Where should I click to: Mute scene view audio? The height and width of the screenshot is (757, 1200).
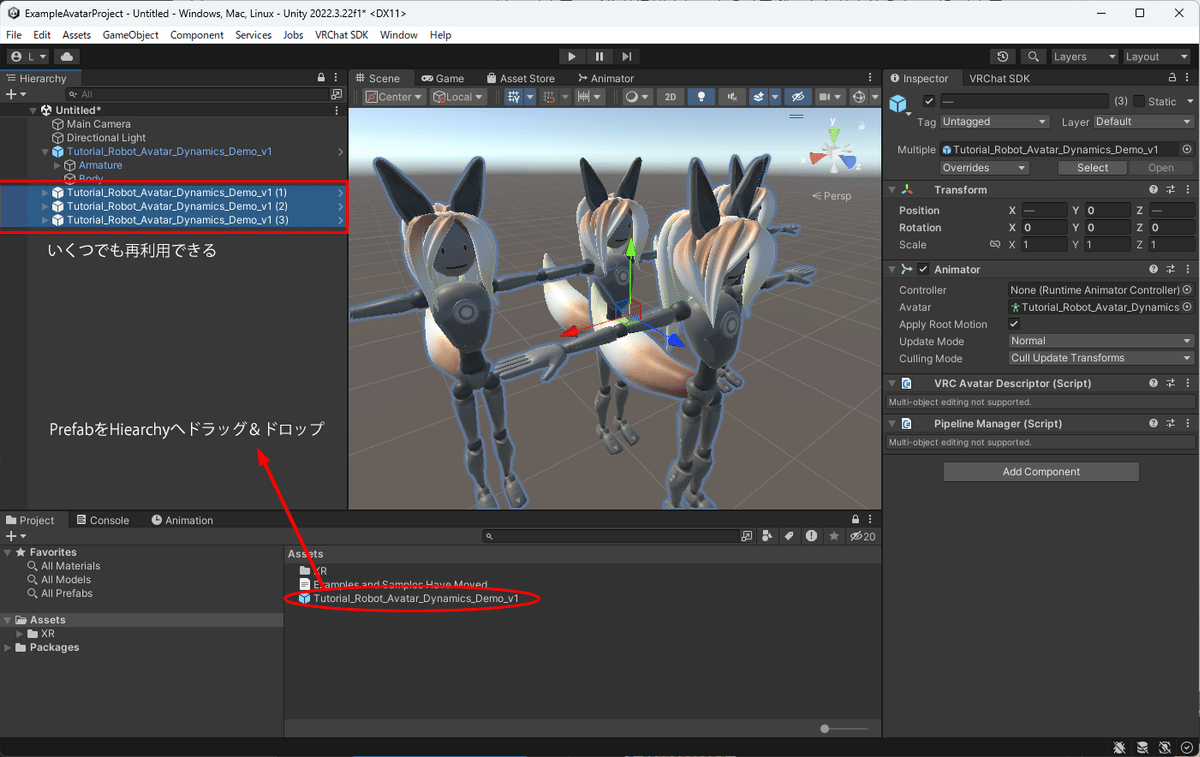click(x=732, y=96)
